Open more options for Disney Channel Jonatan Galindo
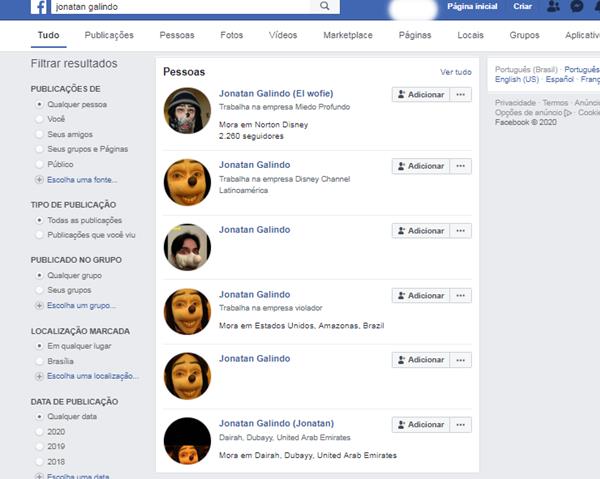Viewport: 600px width, 479px height. click(x=460, y=166)
